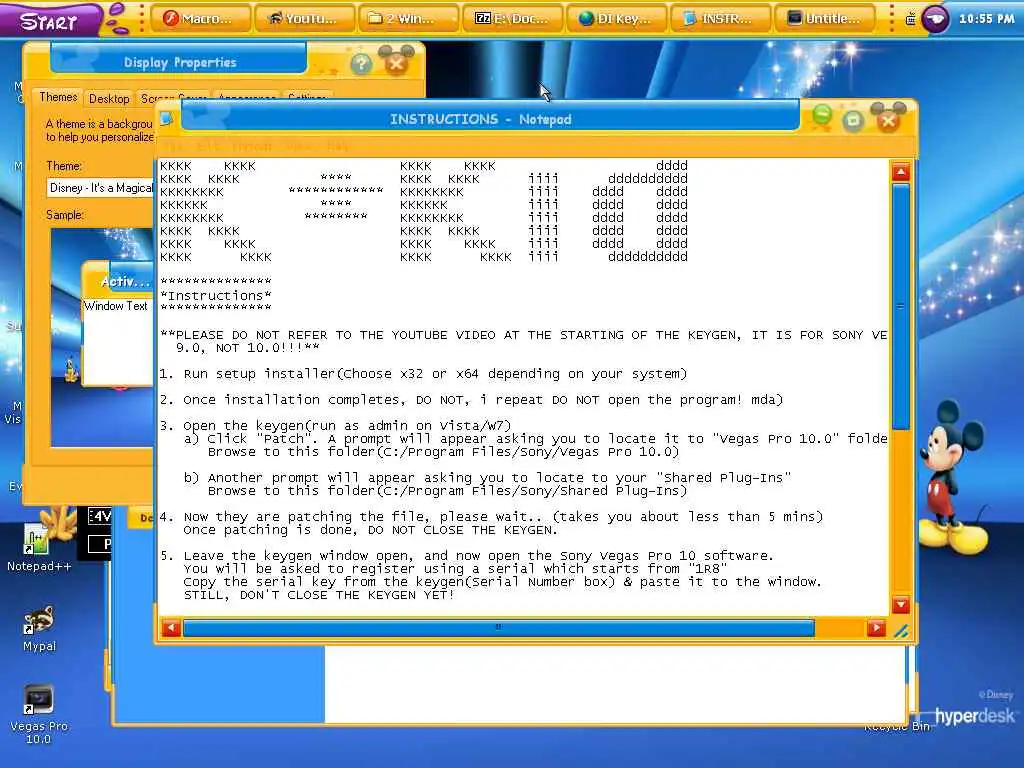Click the line '2. Once installation completes'

471,400
